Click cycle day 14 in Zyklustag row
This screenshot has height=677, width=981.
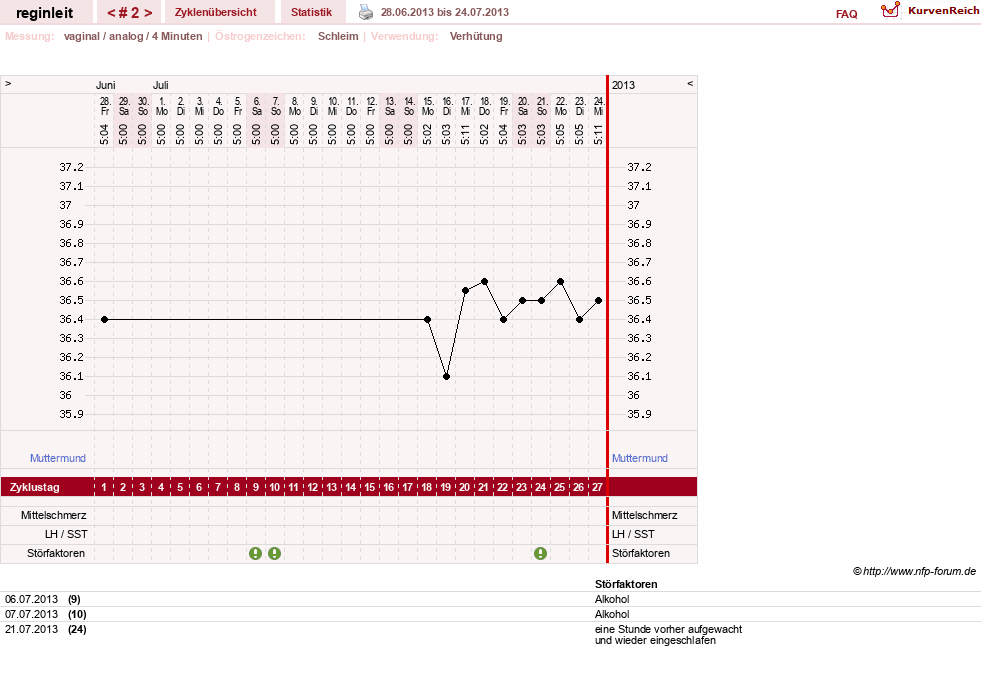tap(351, 487)
